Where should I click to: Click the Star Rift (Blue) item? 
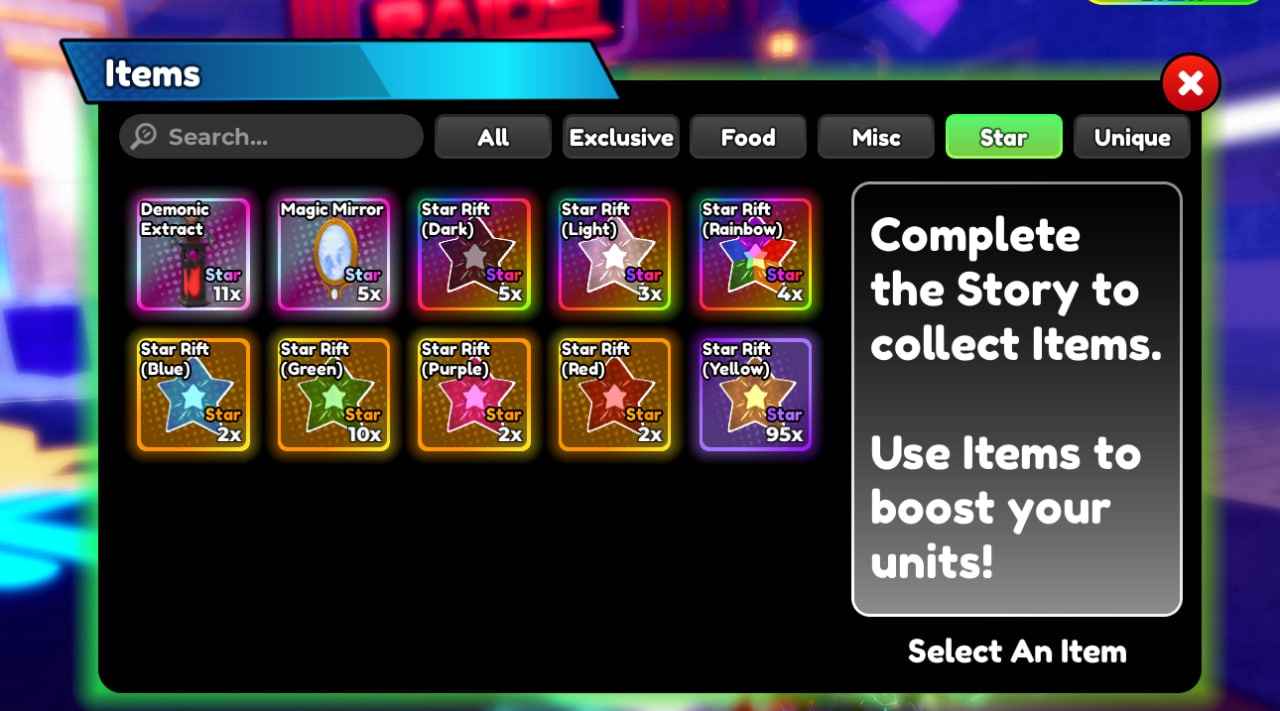tap(193, 394)
